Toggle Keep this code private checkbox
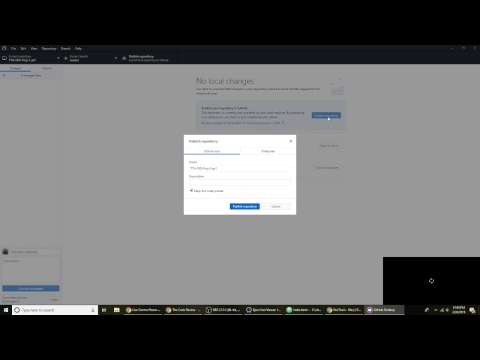Viewport: 480px width, 360px height. [x=191, y=191]
